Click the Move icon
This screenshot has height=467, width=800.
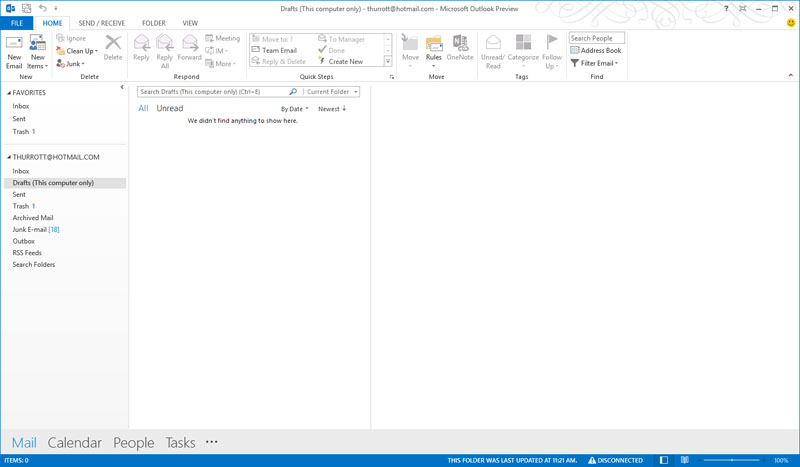tap(410, 43)
